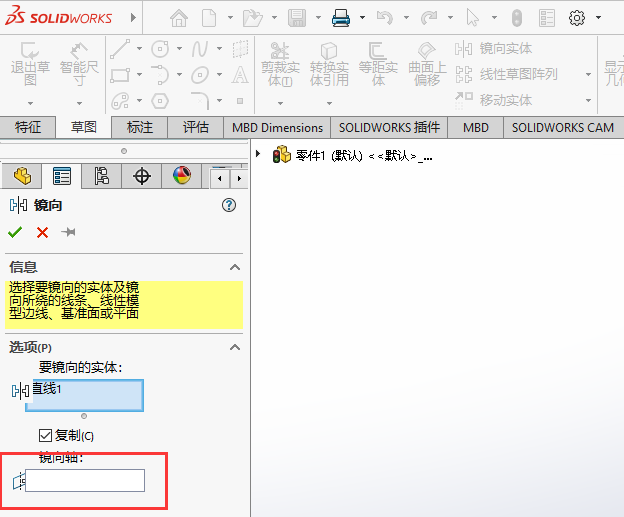Cancel mirror with the red X
This screenshot has height=517, width=624.
[42, 232]
